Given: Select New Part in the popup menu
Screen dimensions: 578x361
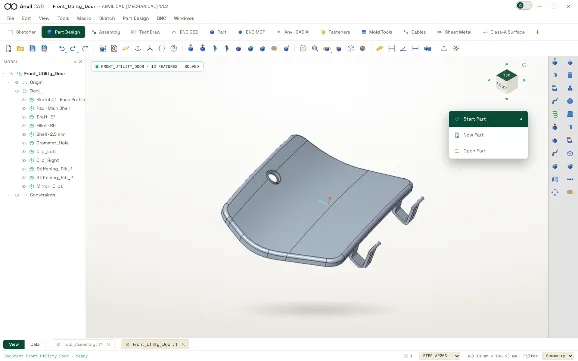Looking at the screenshot, I should [x=488, y=135].
